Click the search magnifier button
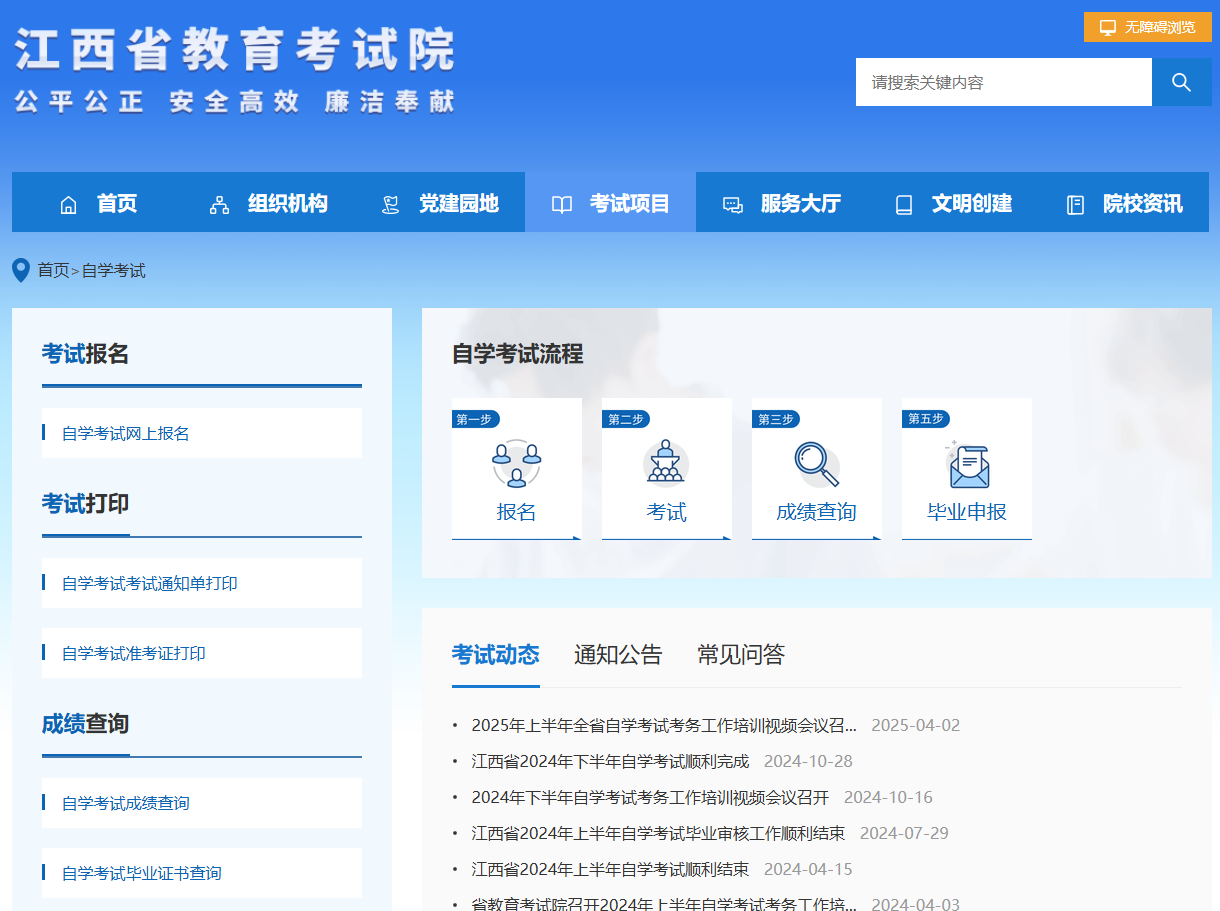1220x911 pixels. pyautogui.click(x=1181, y=82)
